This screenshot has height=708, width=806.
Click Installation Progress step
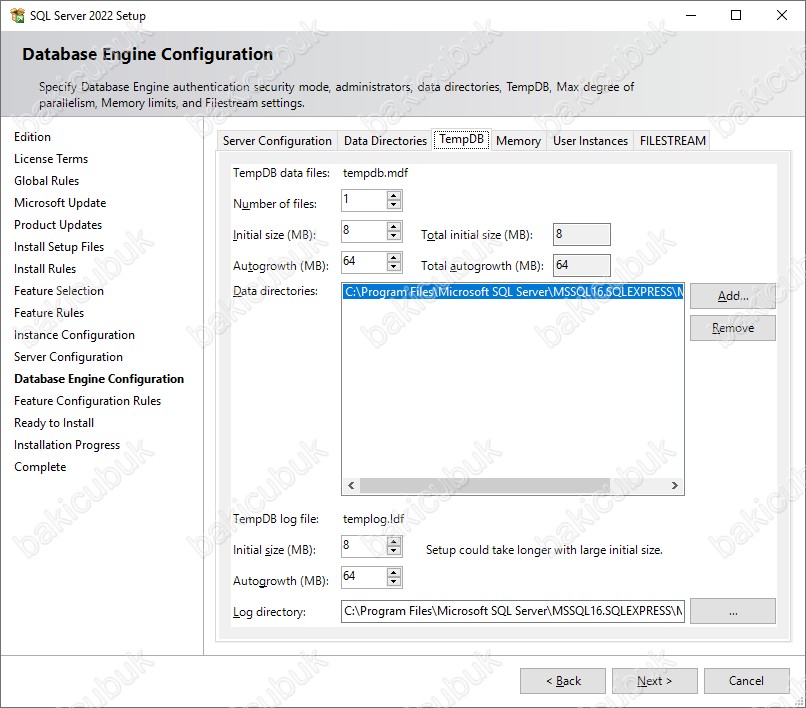[x=67, y=445]
